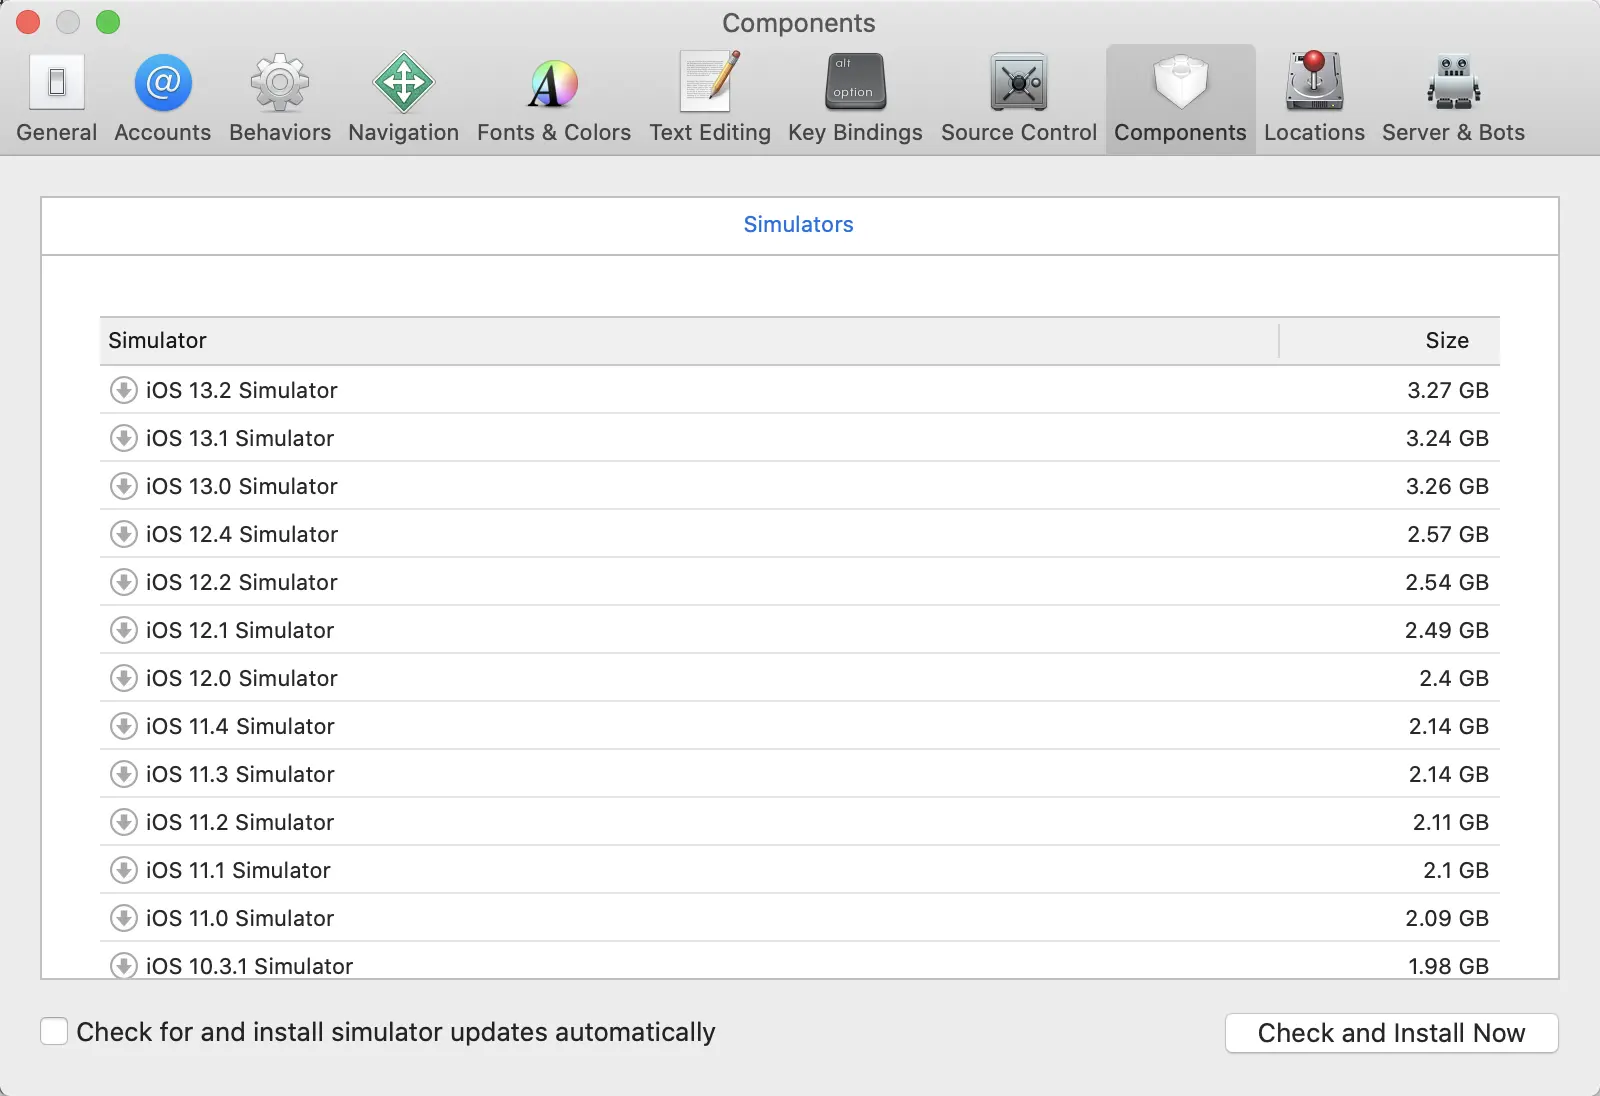The height and width of the screenshot is (1096, 1600).
Task: Select the 3.24 GB size value
Action: 1447,438
